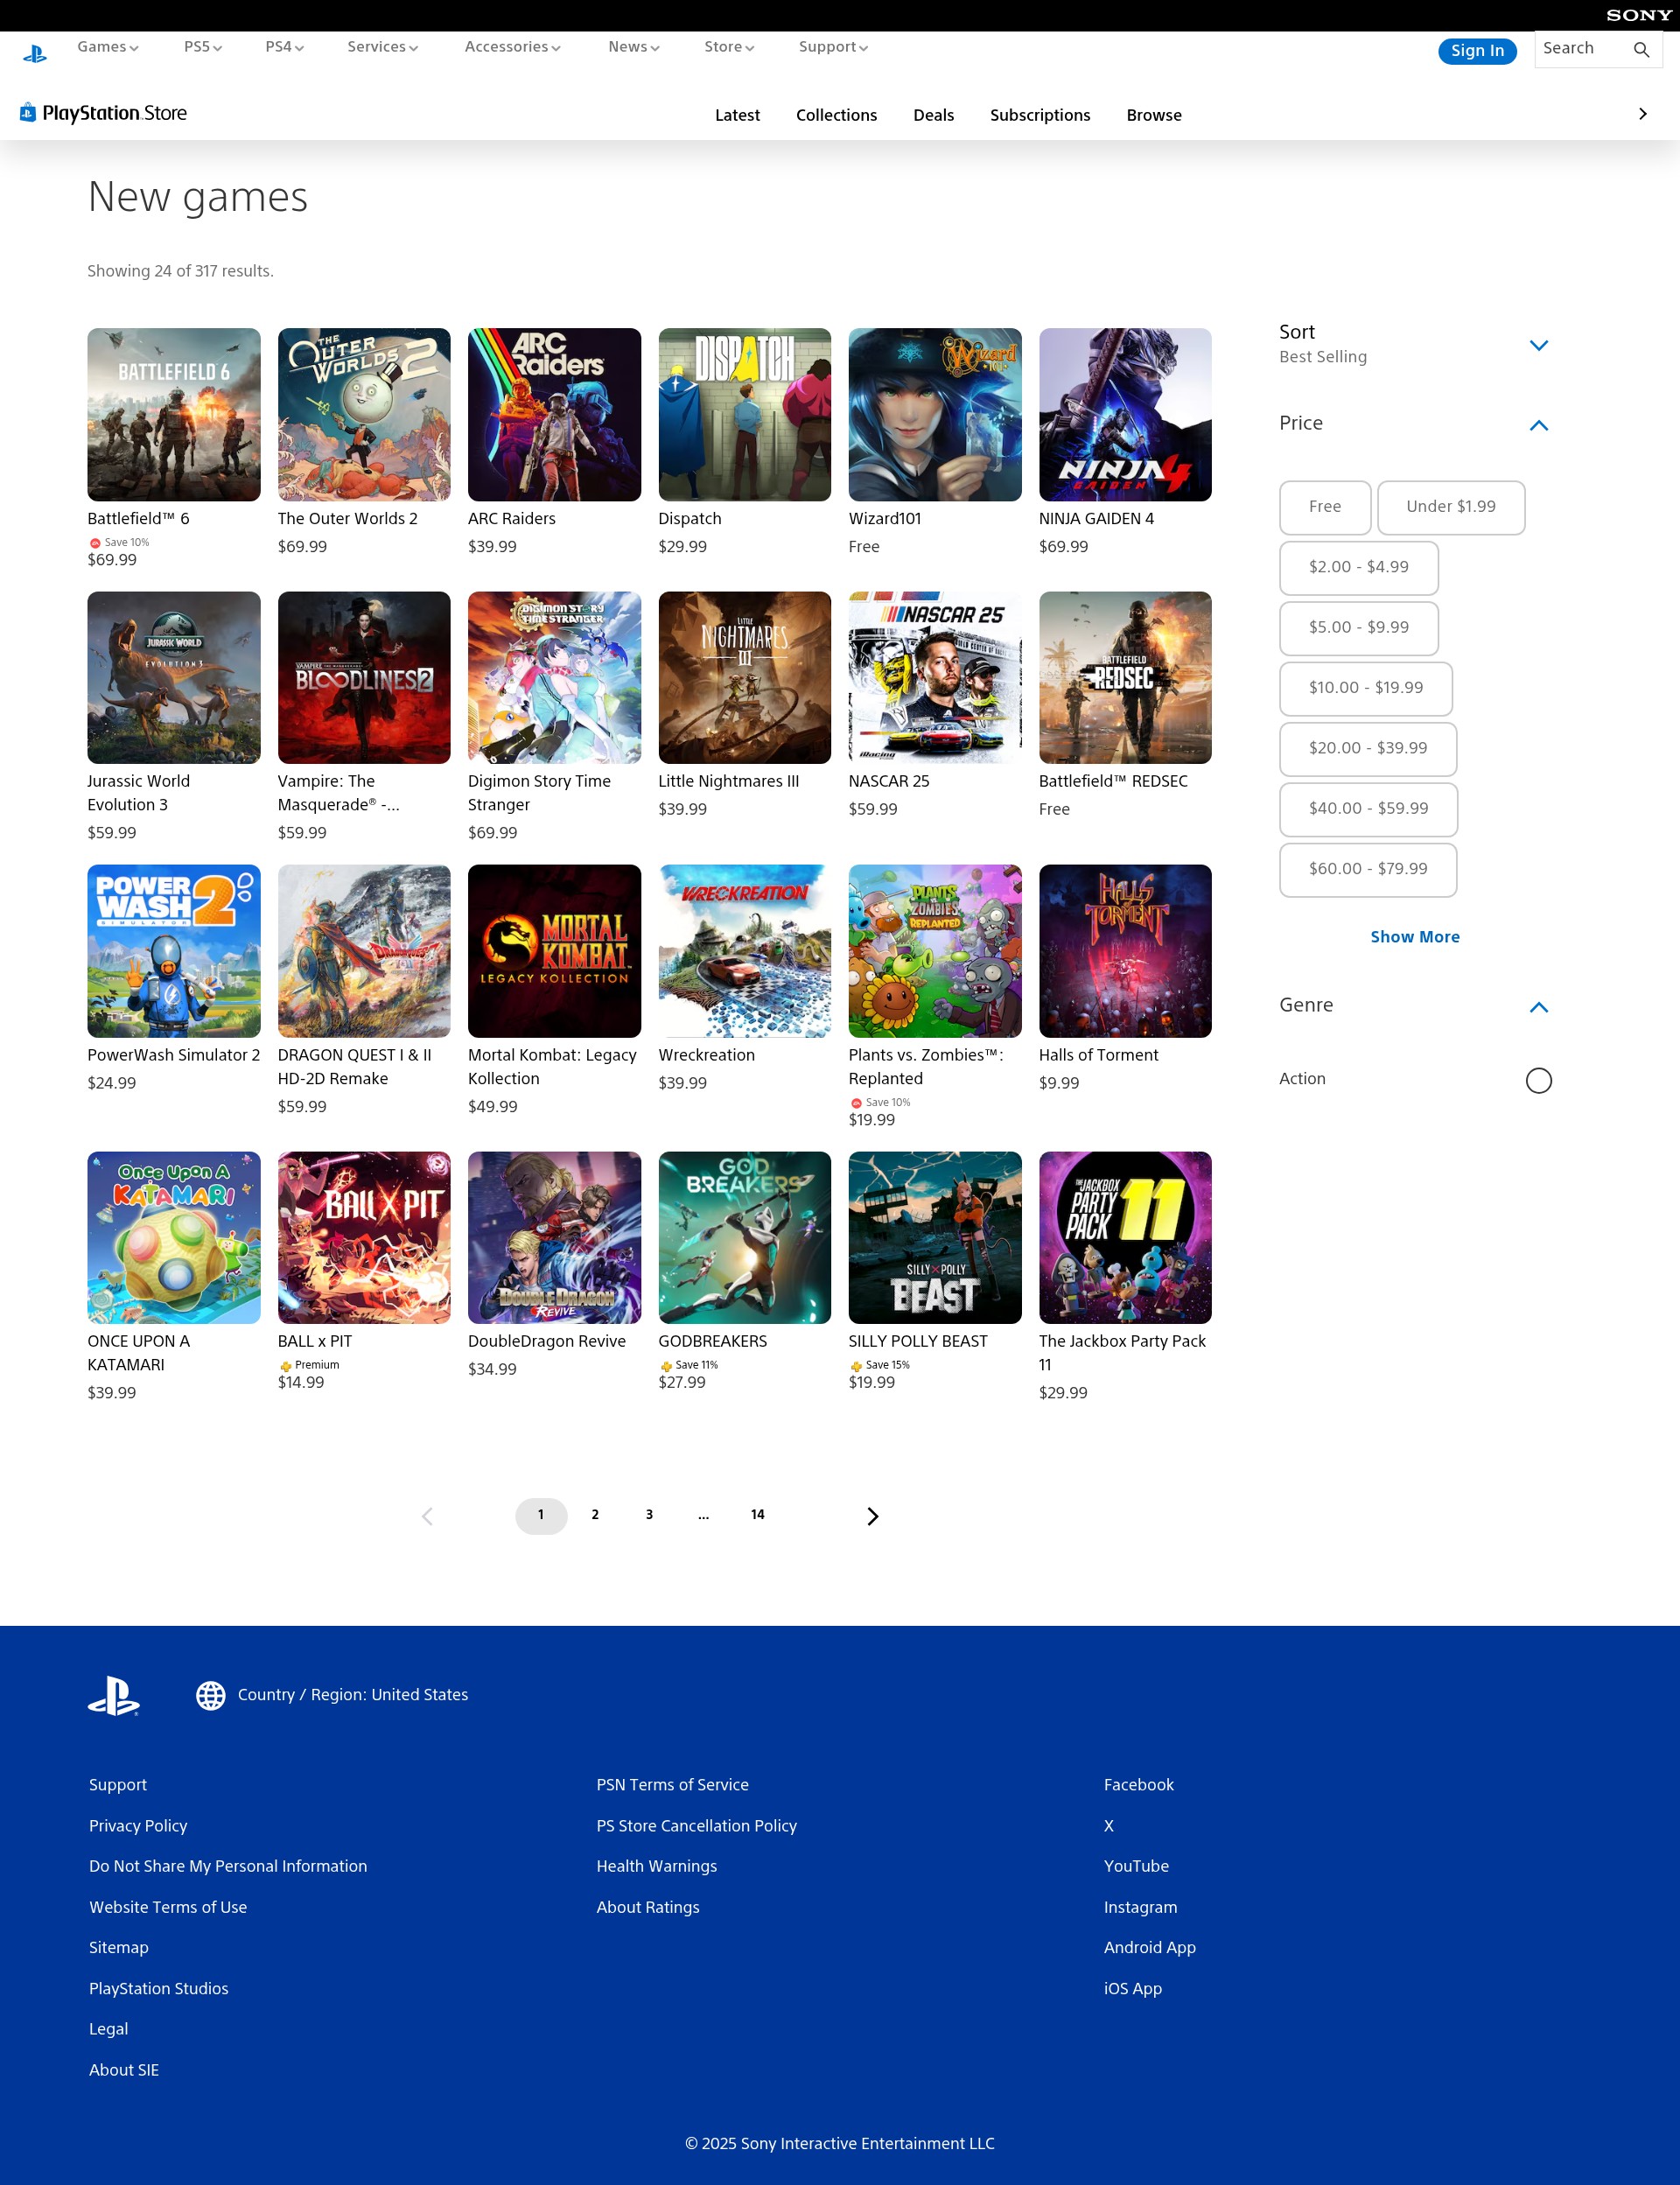The width and height of the screenshot is (1680, 2185).
Task: Expand the News menu
Action: click(634, 47)
